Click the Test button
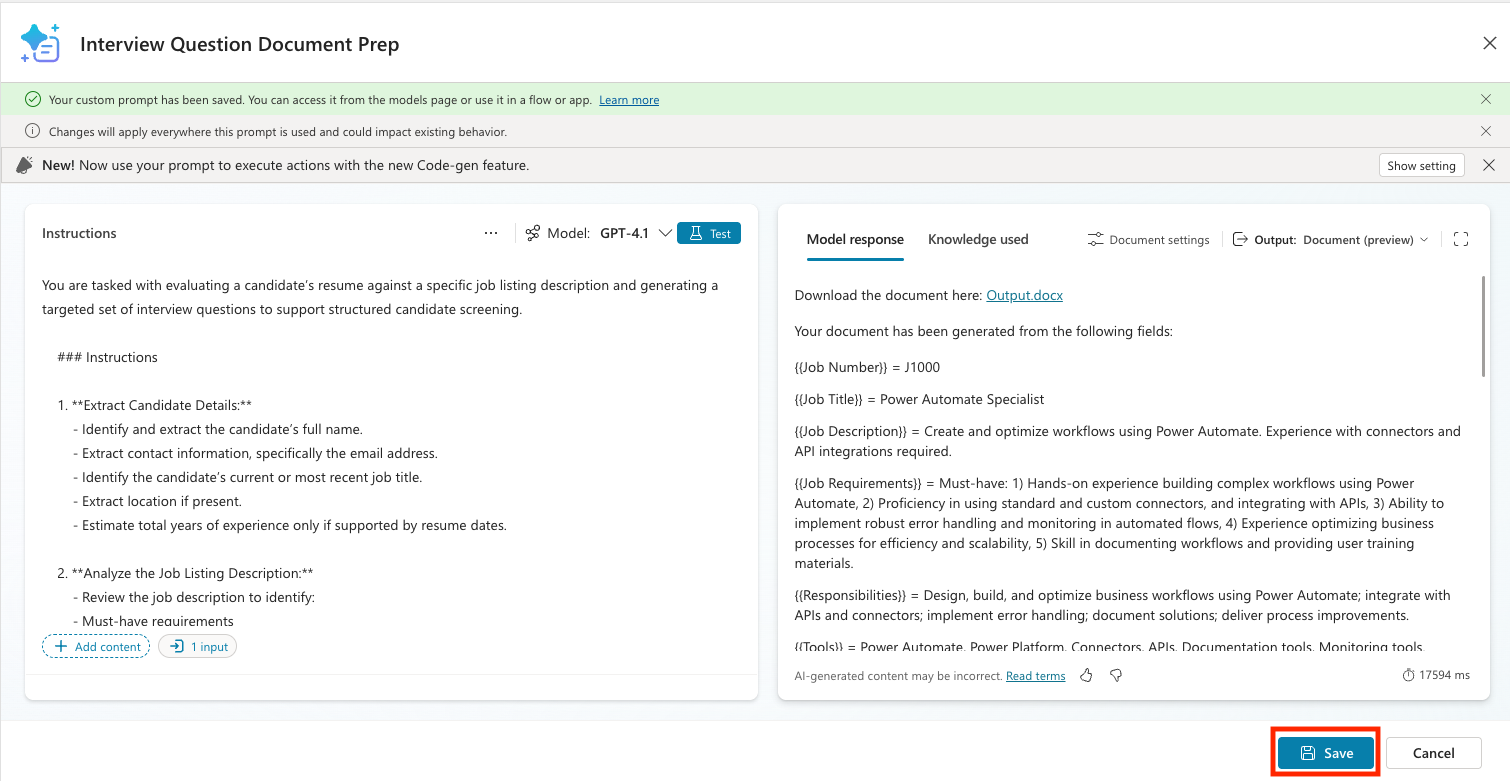This screenshot has width=1510, height=781. point(709,233)
